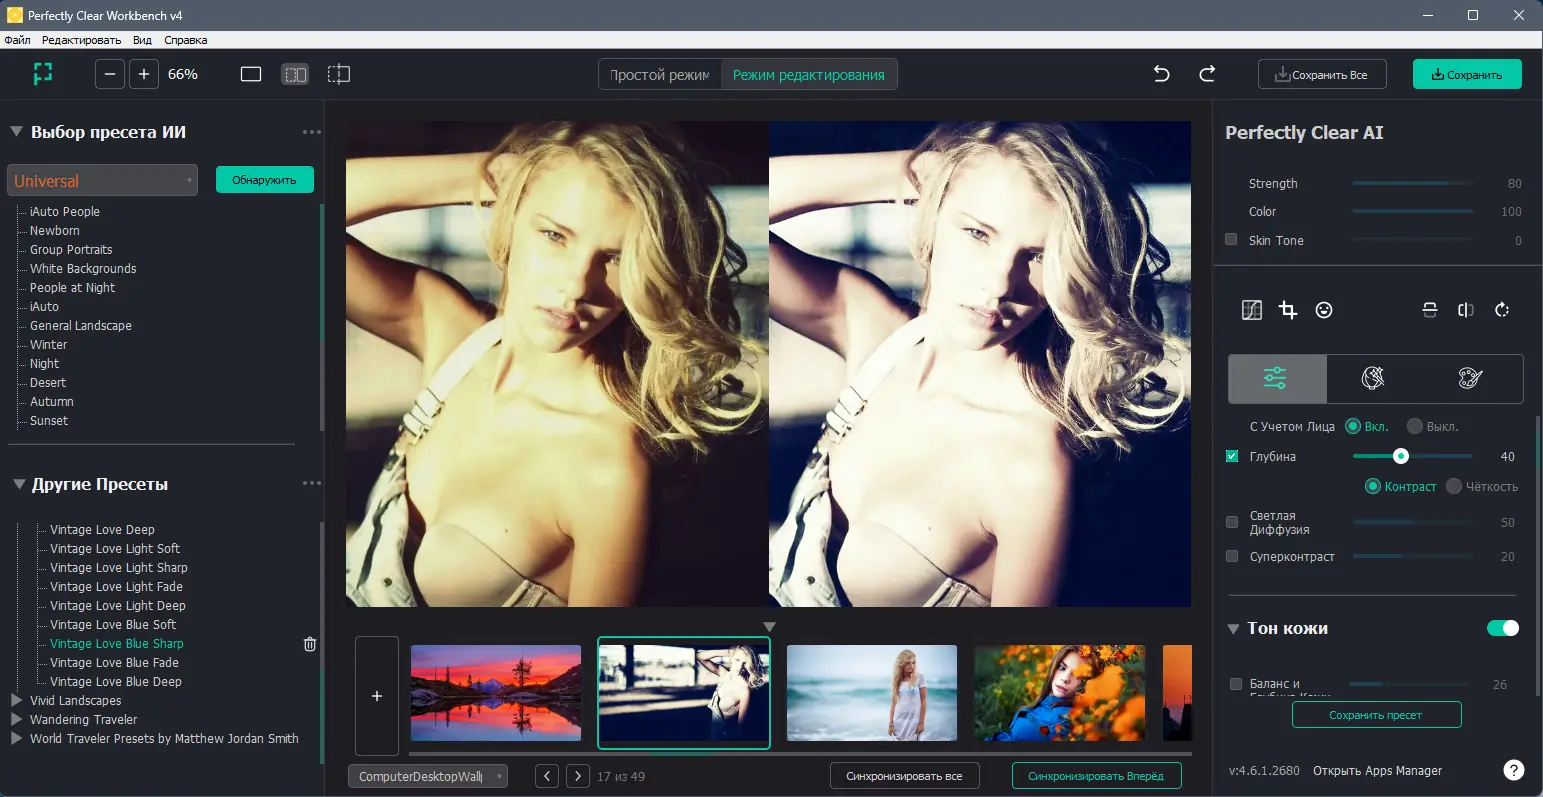Uncheck the Глубина checkbox

(1233, 456)
